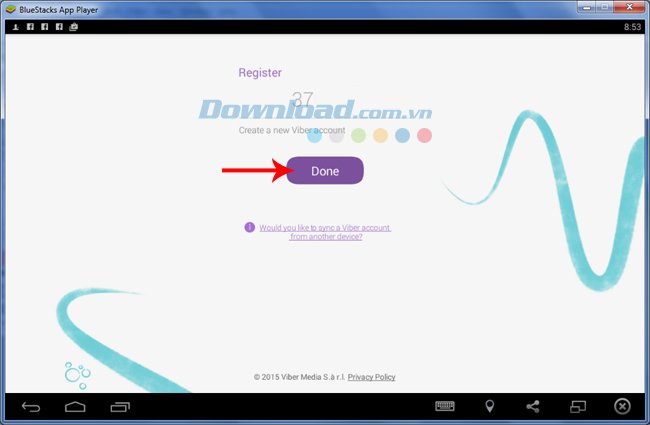The width and height of the screenshot is (650, 425).
Task: Click the first Facebook notification icon
Action: [32, 27]
